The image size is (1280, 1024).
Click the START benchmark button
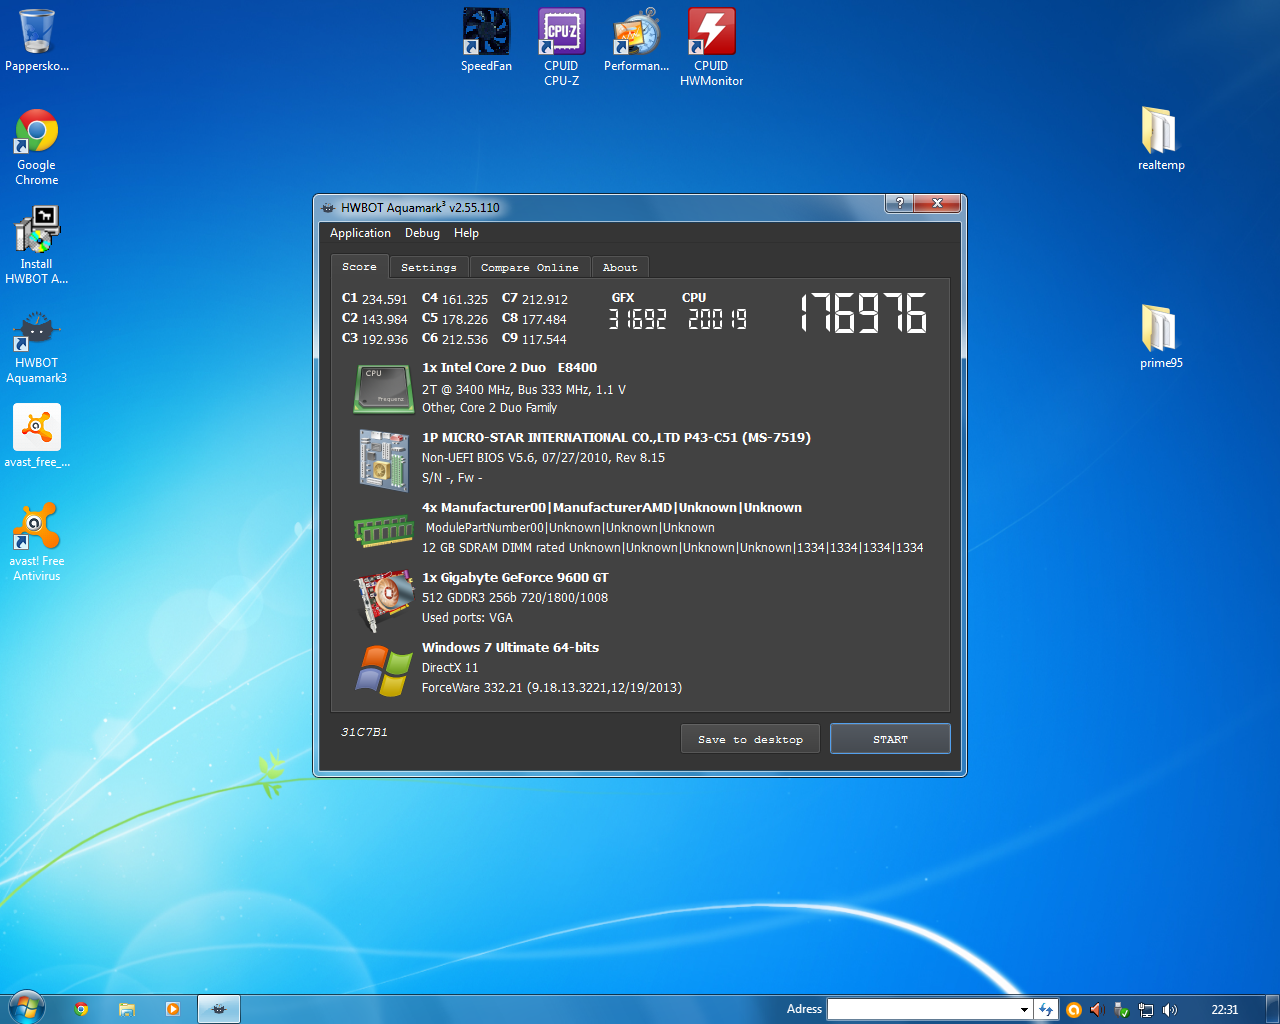click(890, 739)
